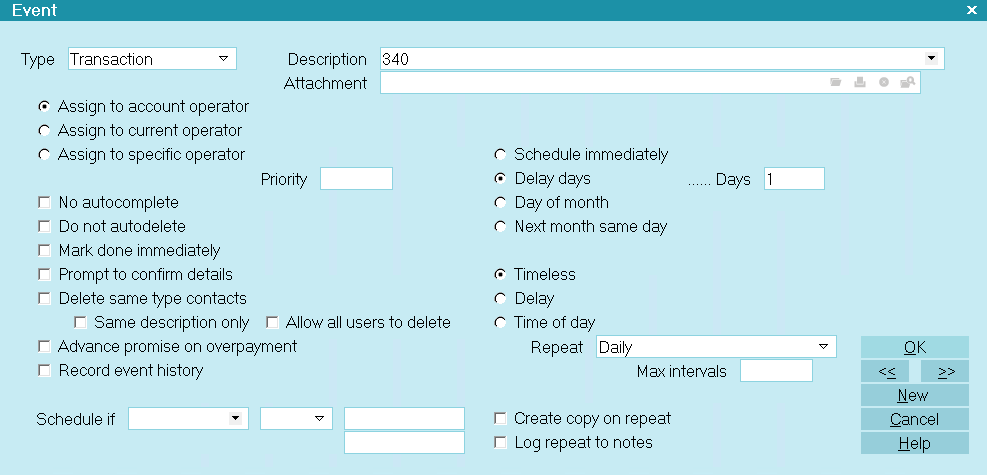The width and height of the screenshot is (987, 475).
Task: Check Record event history
Action: pyautogui.click(x=44, y=371)
